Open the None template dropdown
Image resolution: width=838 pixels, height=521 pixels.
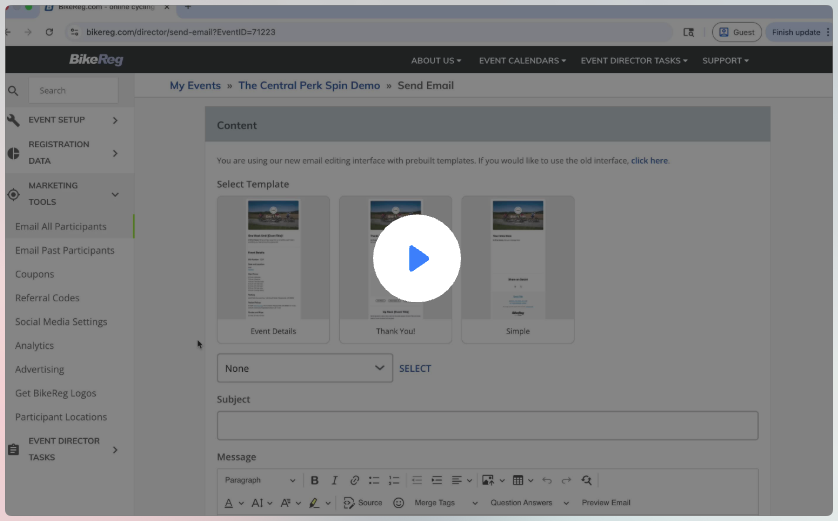[305, 368]
